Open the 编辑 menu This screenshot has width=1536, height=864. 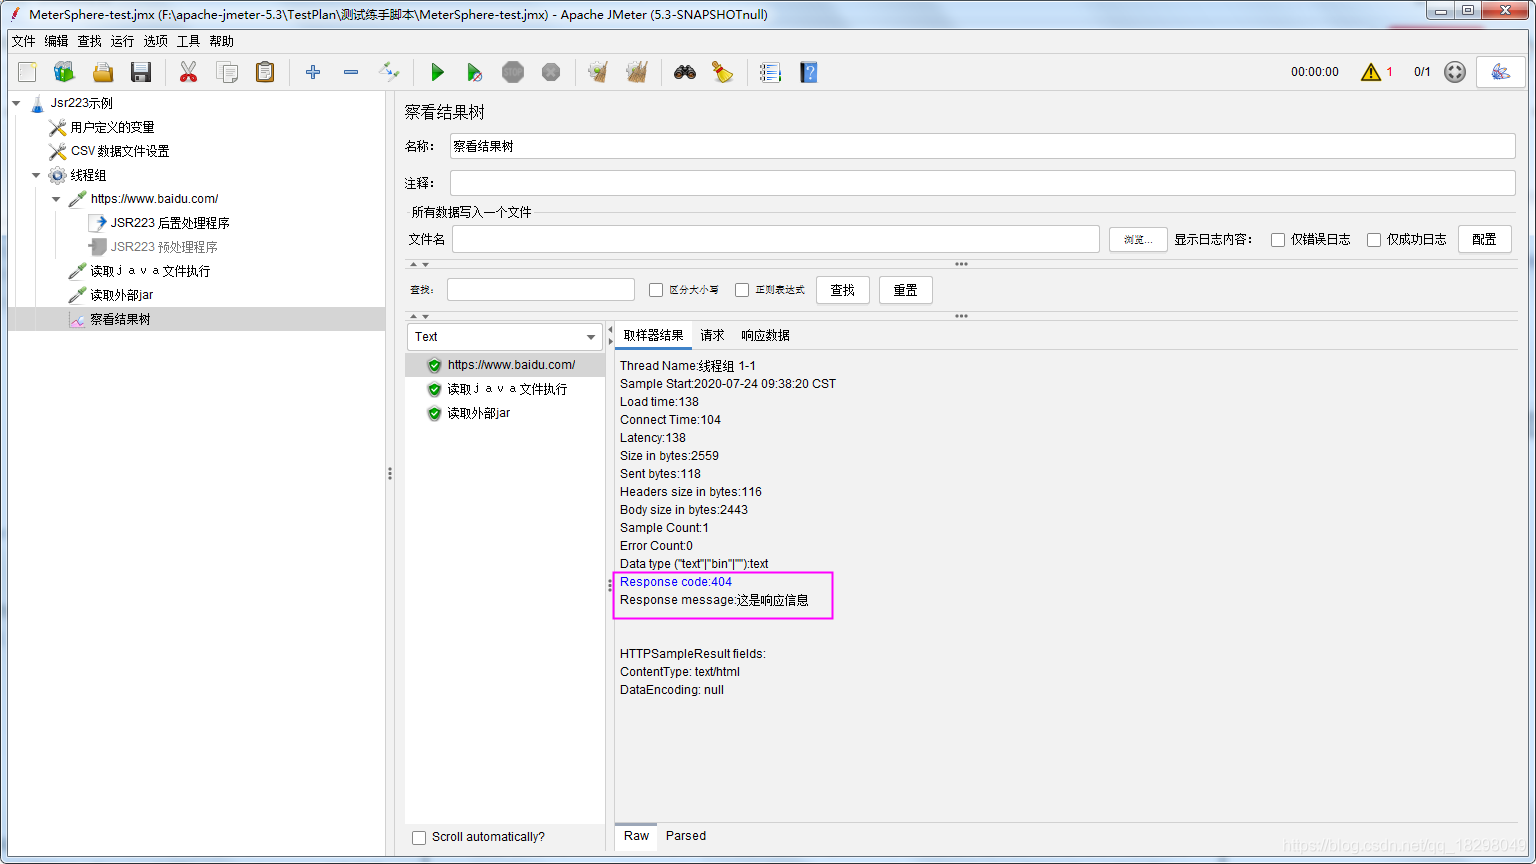(x=56, y=41)
